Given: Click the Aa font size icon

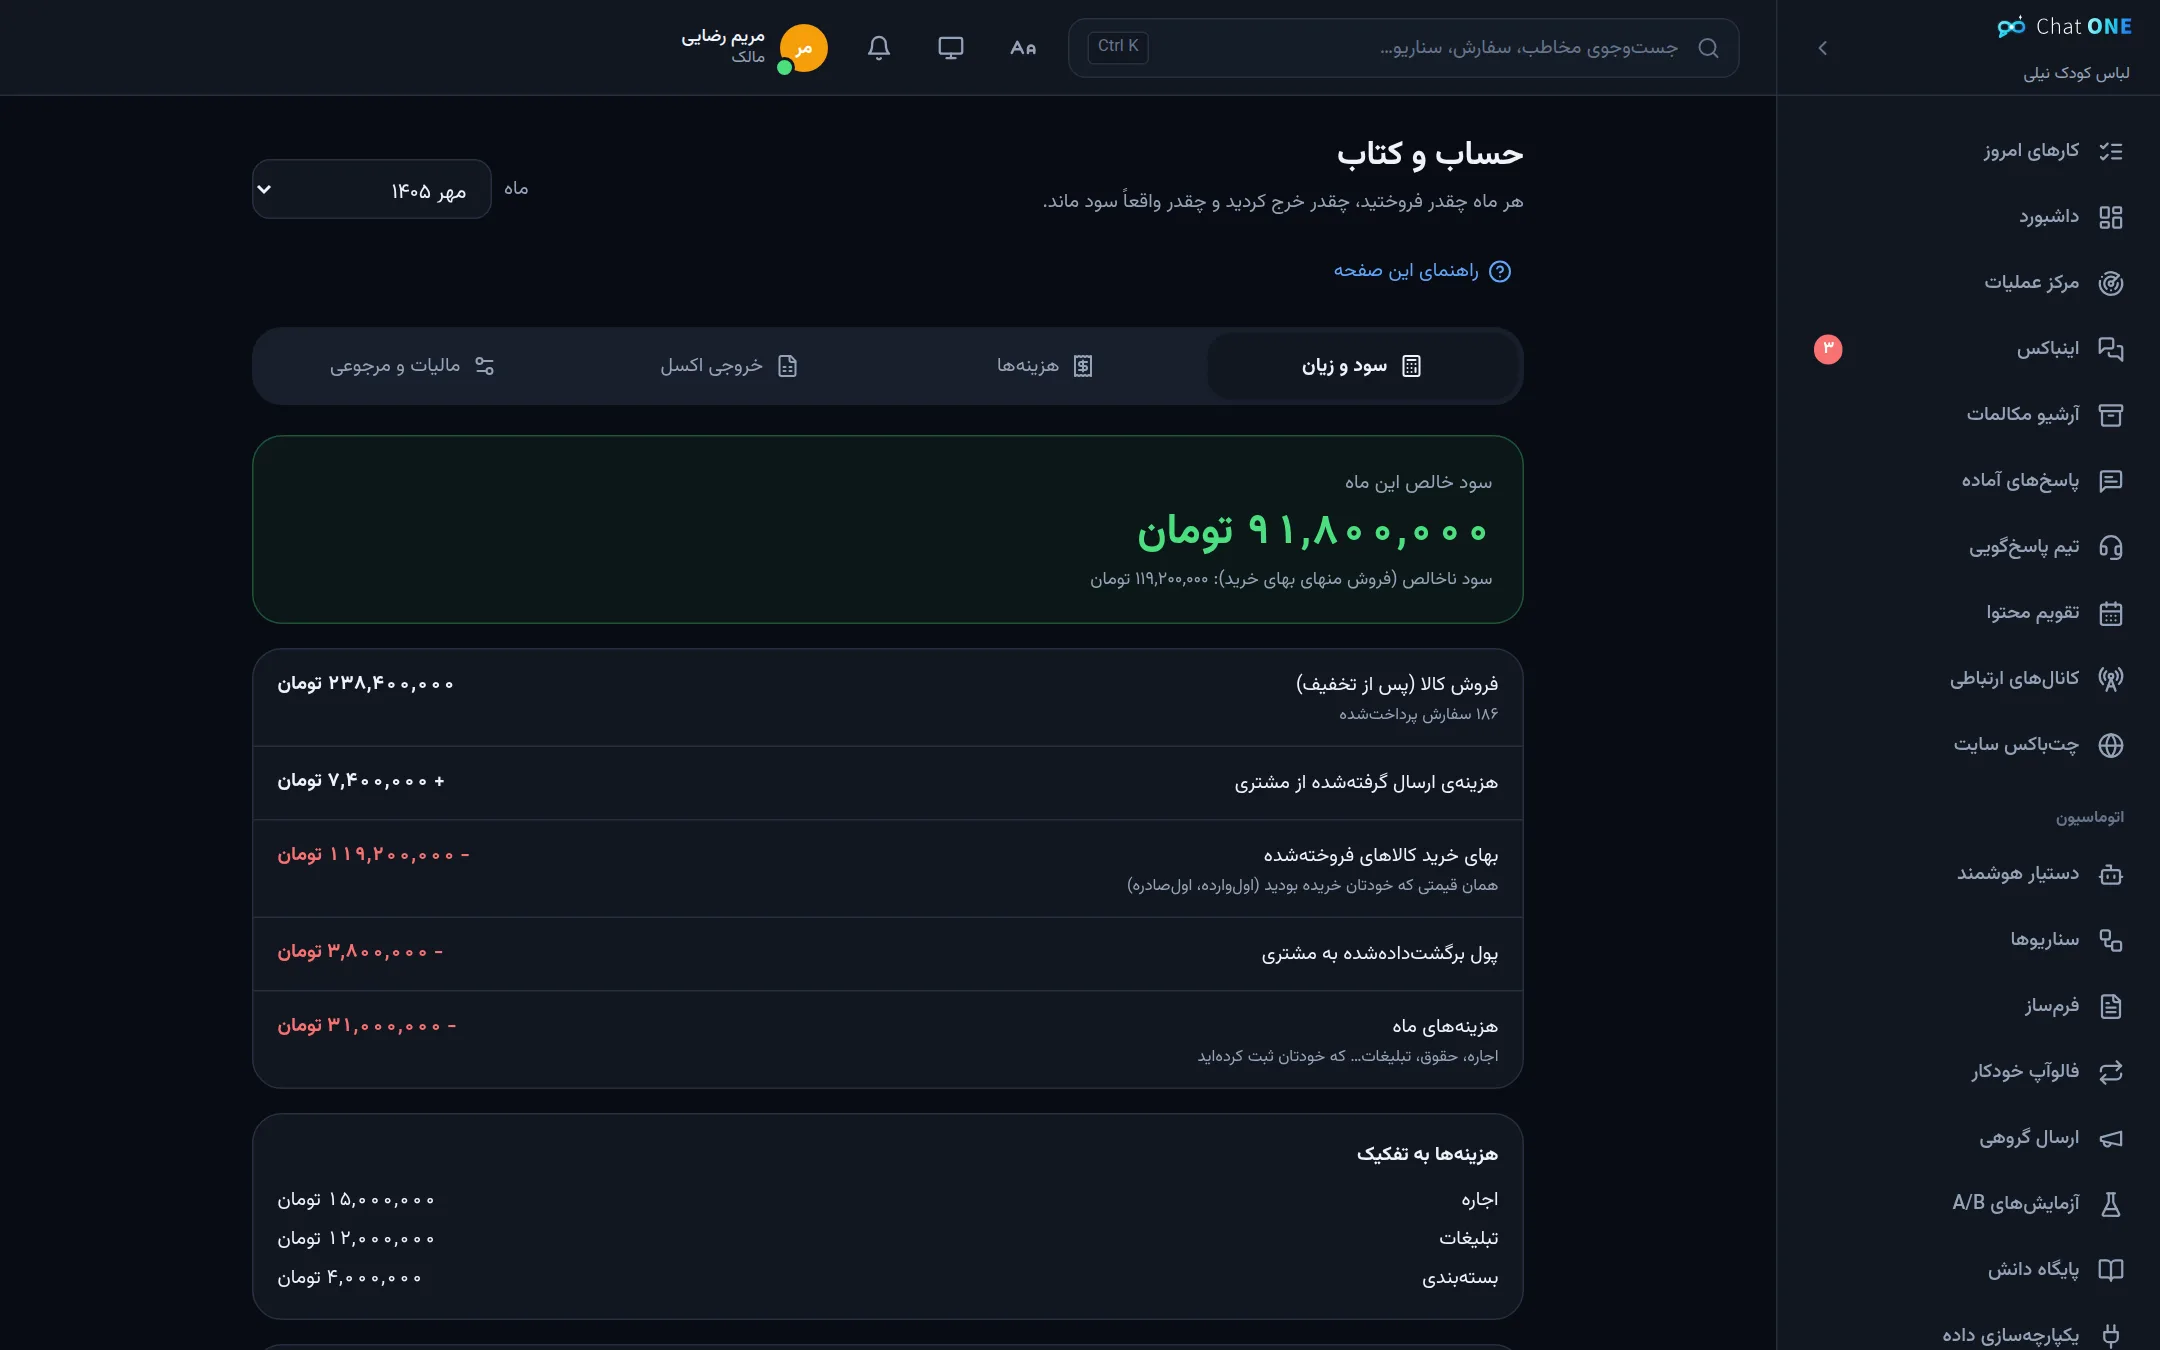Looking at the screenshot, I should (1022, 48).
